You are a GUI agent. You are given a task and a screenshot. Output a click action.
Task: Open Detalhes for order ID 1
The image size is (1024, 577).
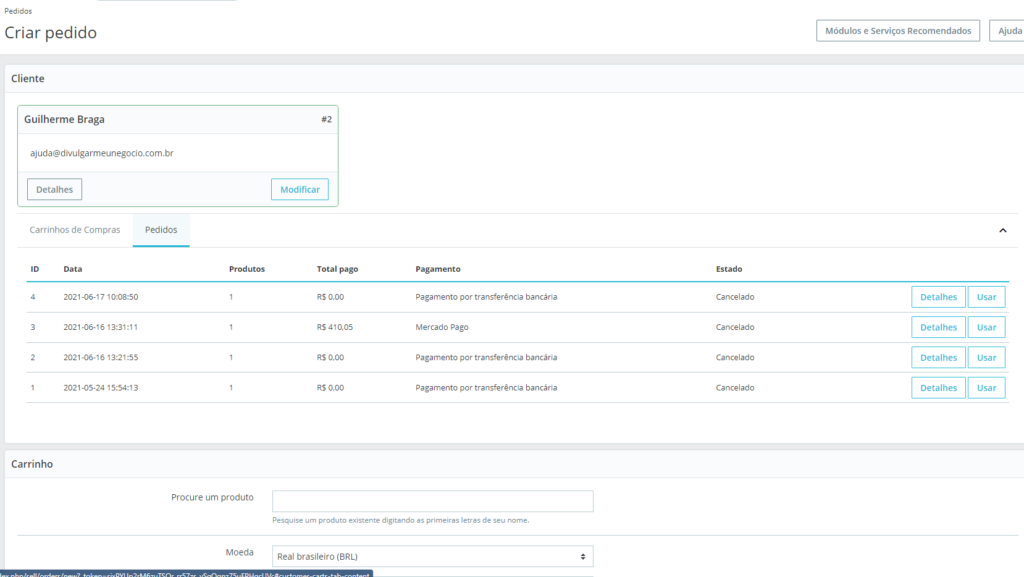[938, 388]
